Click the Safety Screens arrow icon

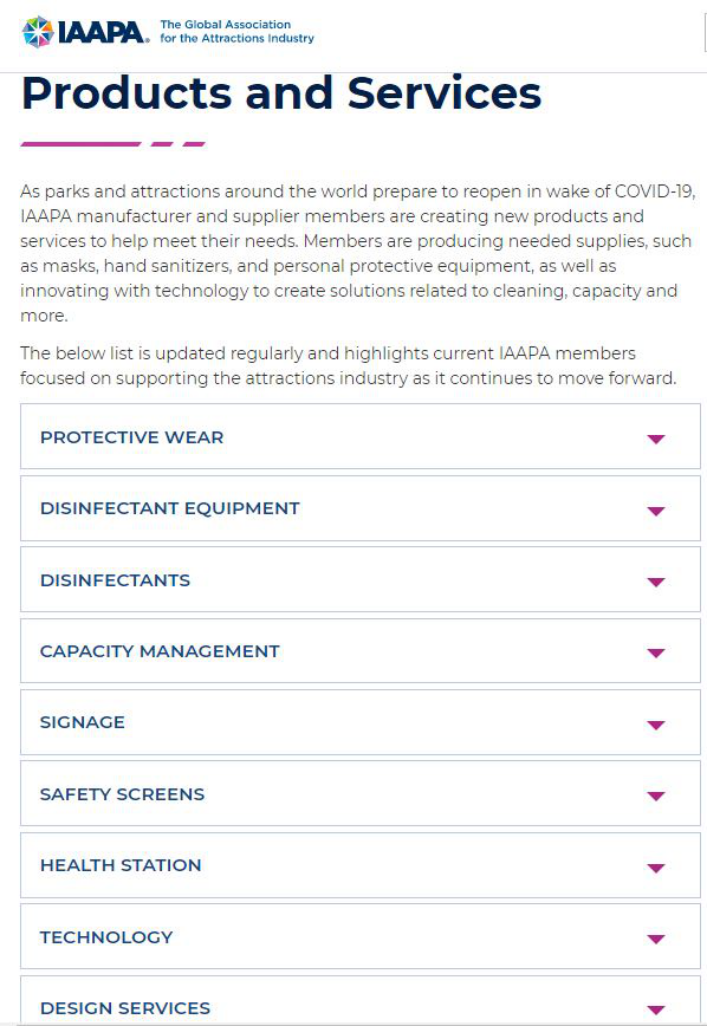(656, 796)
